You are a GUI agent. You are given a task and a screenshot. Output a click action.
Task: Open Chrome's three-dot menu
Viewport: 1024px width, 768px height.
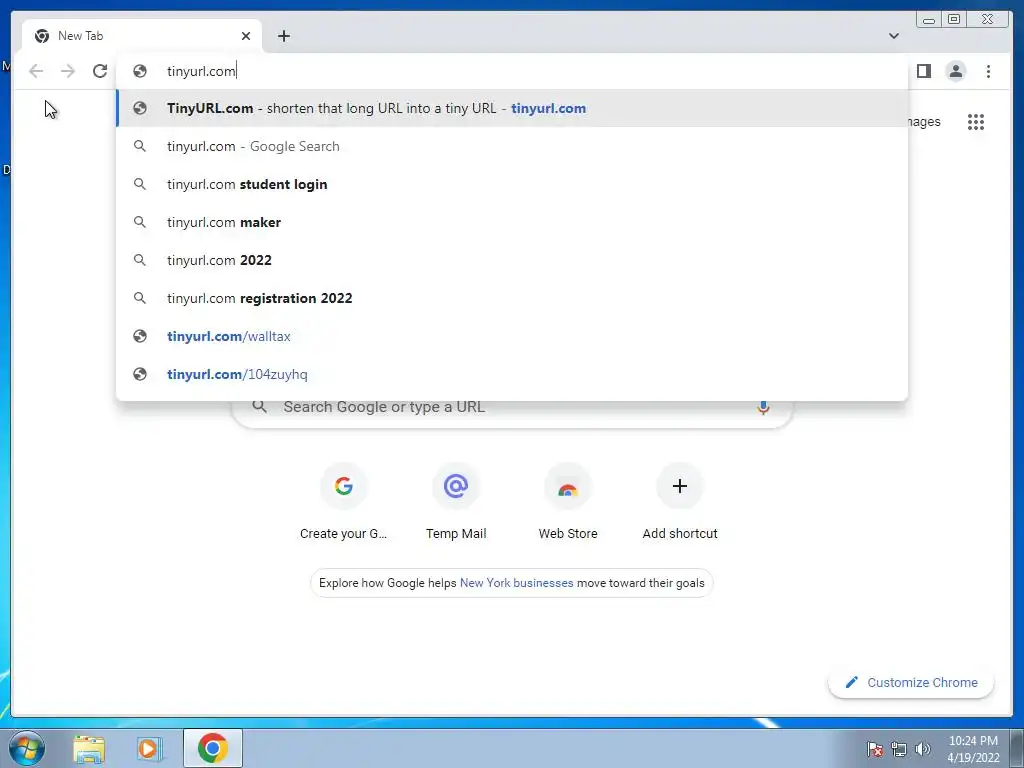[x=988, y=71]
